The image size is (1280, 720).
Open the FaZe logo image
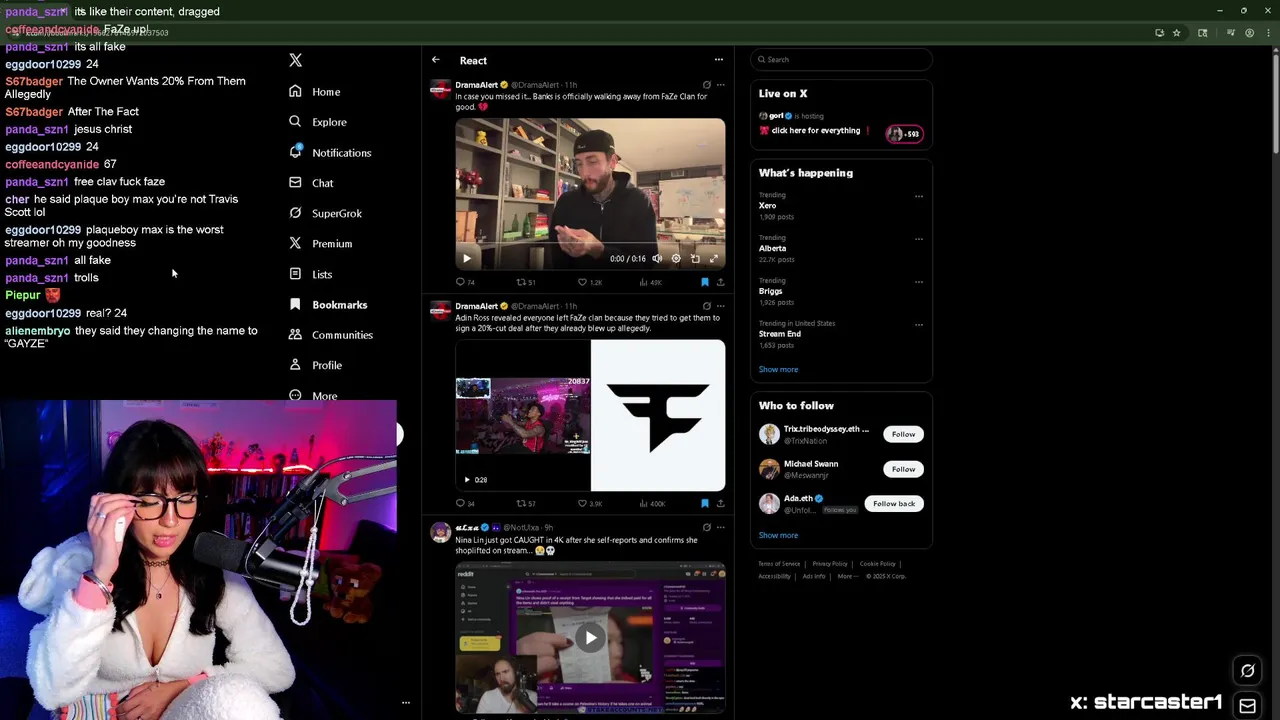click(658, 415)
